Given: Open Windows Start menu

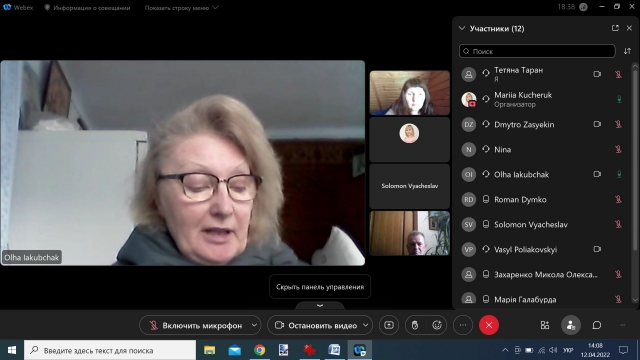Looking at the screenshot, I should click(x=12, y=350).
